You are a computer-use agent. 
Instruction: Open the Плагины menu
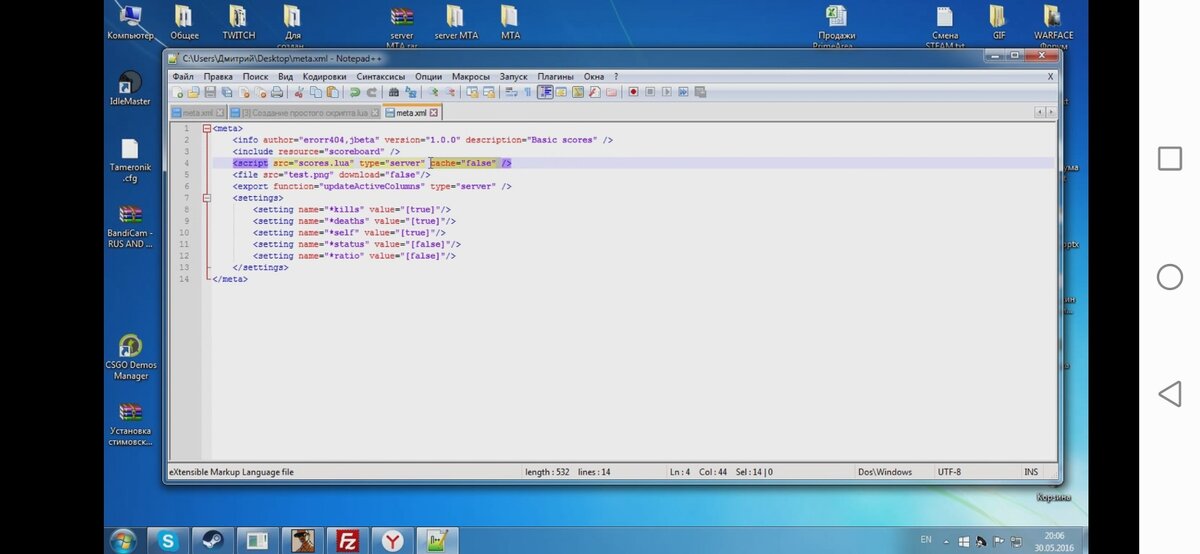[x=555, y=77]
